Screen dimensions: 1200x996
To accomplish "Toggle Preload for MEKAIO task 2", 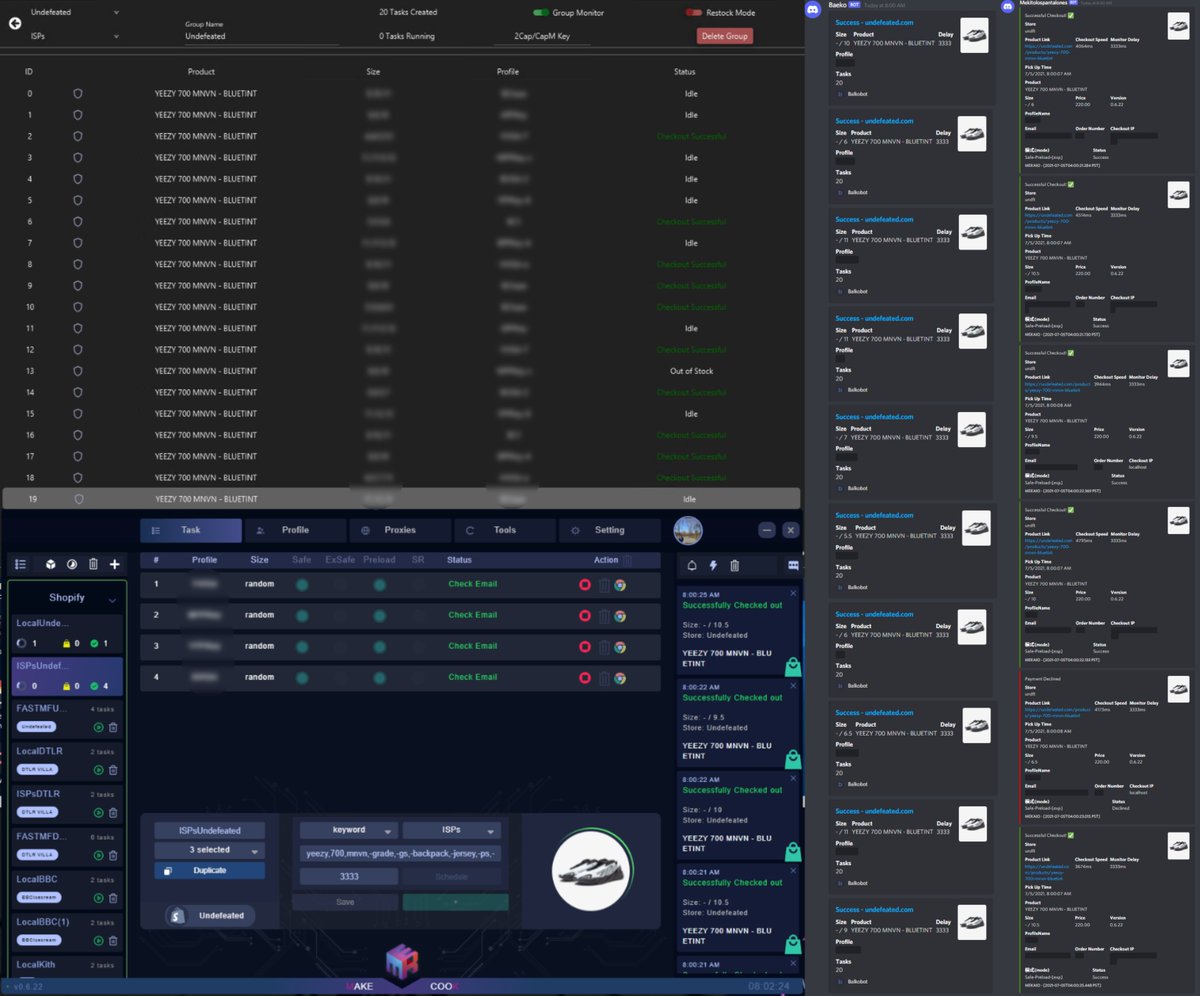I will [x=379, y=615].
